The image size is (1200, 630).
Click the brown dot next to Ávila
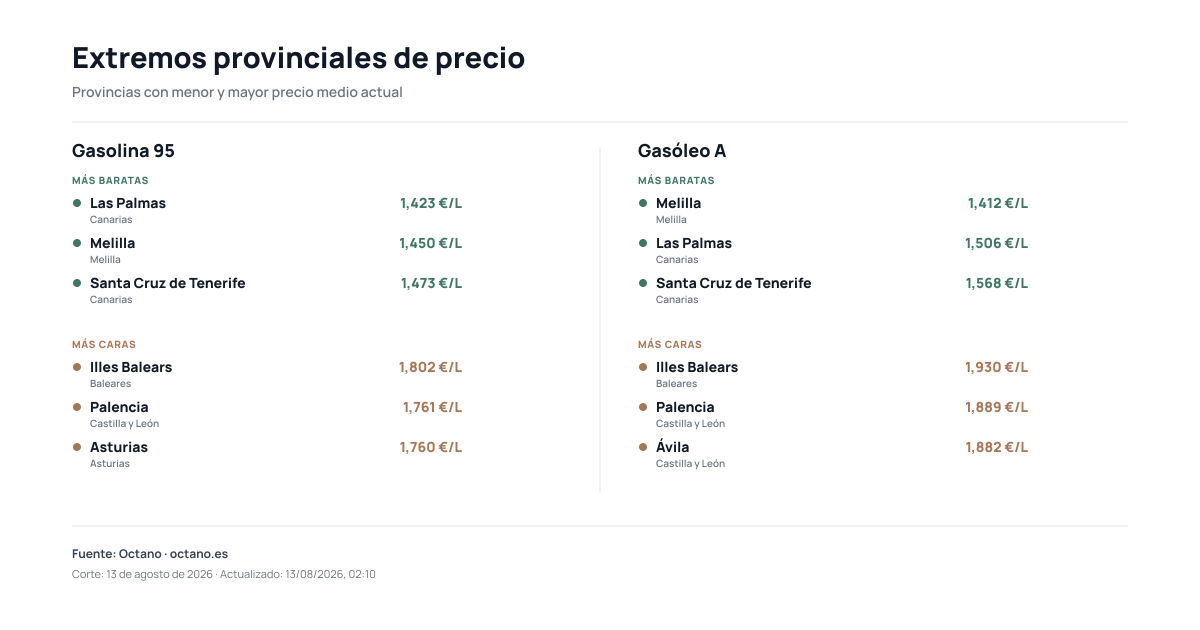click(x=643, y=447)
